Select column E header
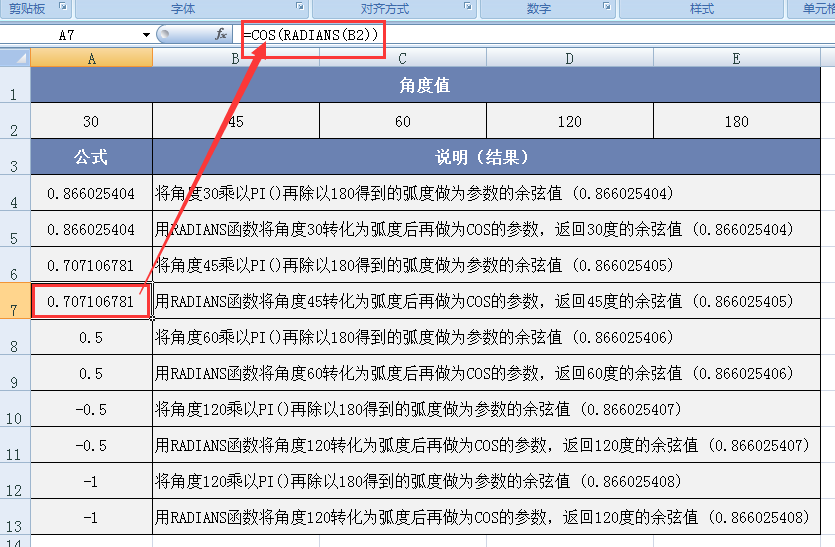The width and height of the screenshot is (835, 547). [736, 58]
